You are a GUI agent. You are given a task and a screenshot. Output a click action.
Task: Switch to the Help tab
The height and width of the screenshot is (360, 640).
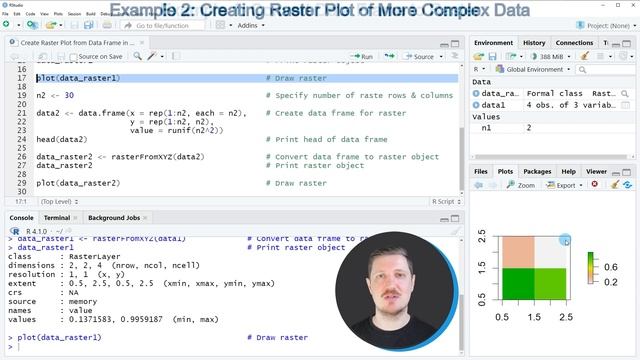[x=568, y=171]
